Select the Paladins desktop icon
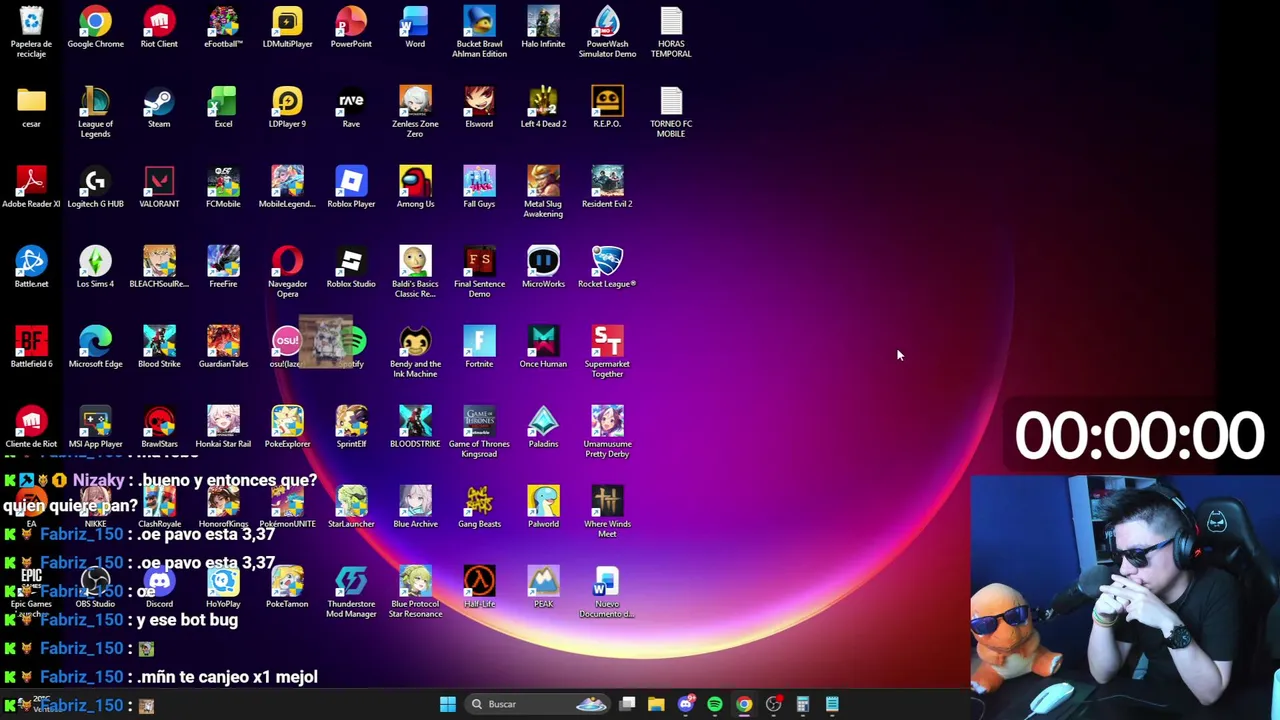This screenshot has width=1280, height=720. click(x=543, y=428)
